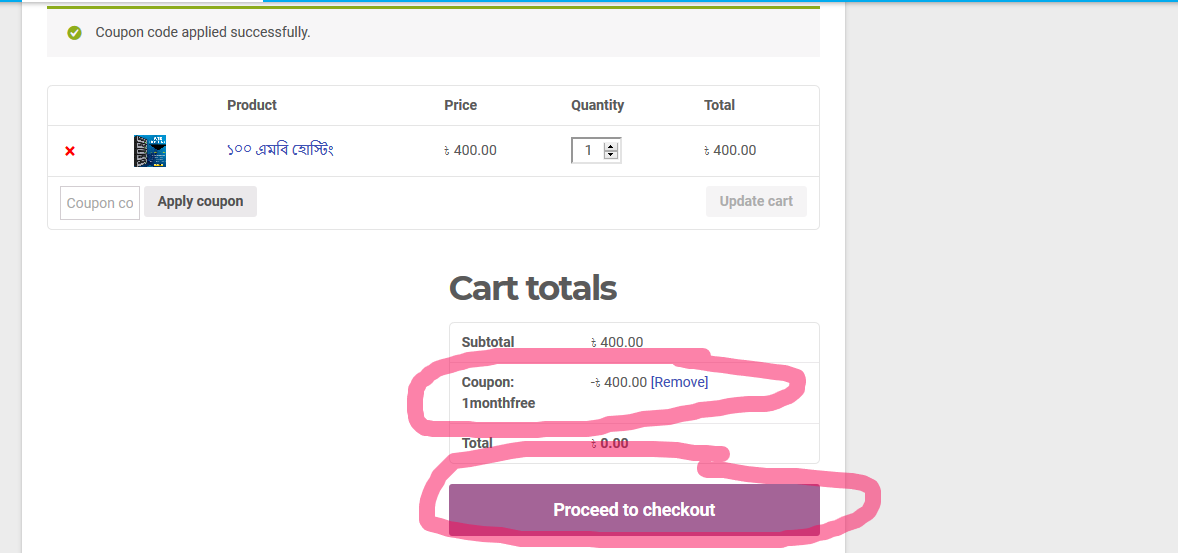Click the Cart totals heading

533,288
